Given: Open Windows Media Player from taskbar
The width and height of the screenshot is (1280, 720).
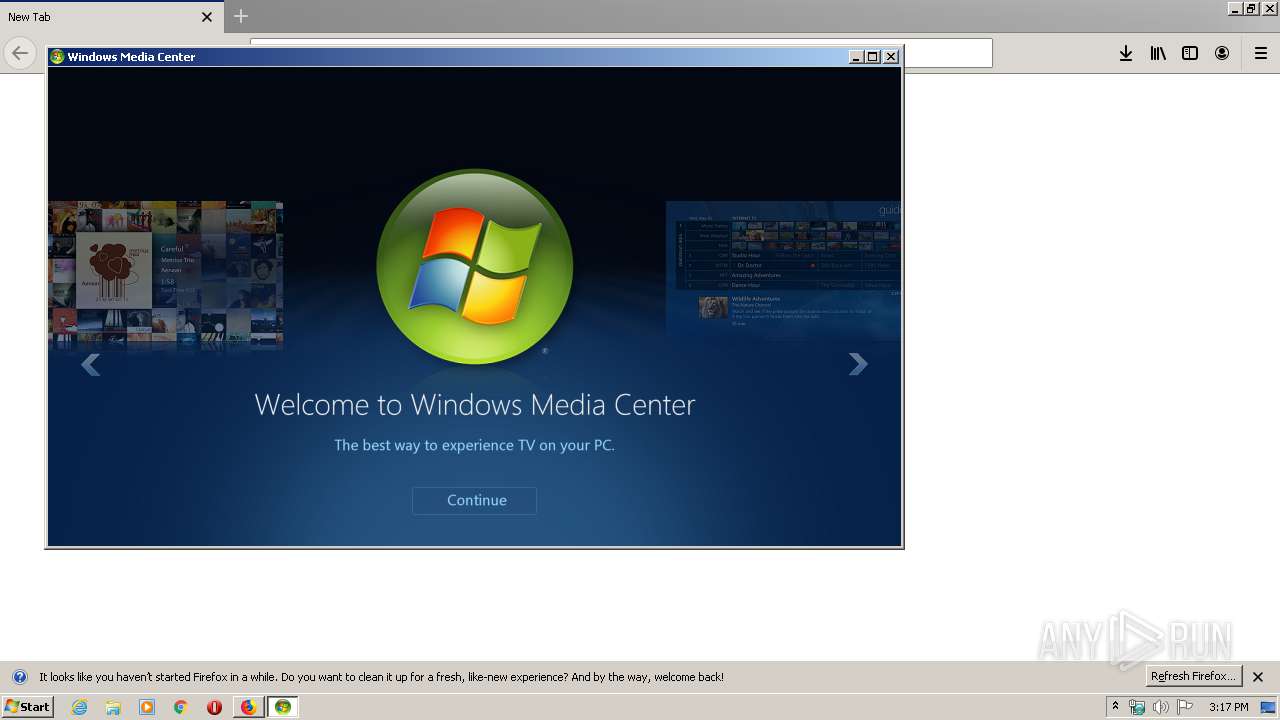Looking at the screenshot, I should pos(147,707).
